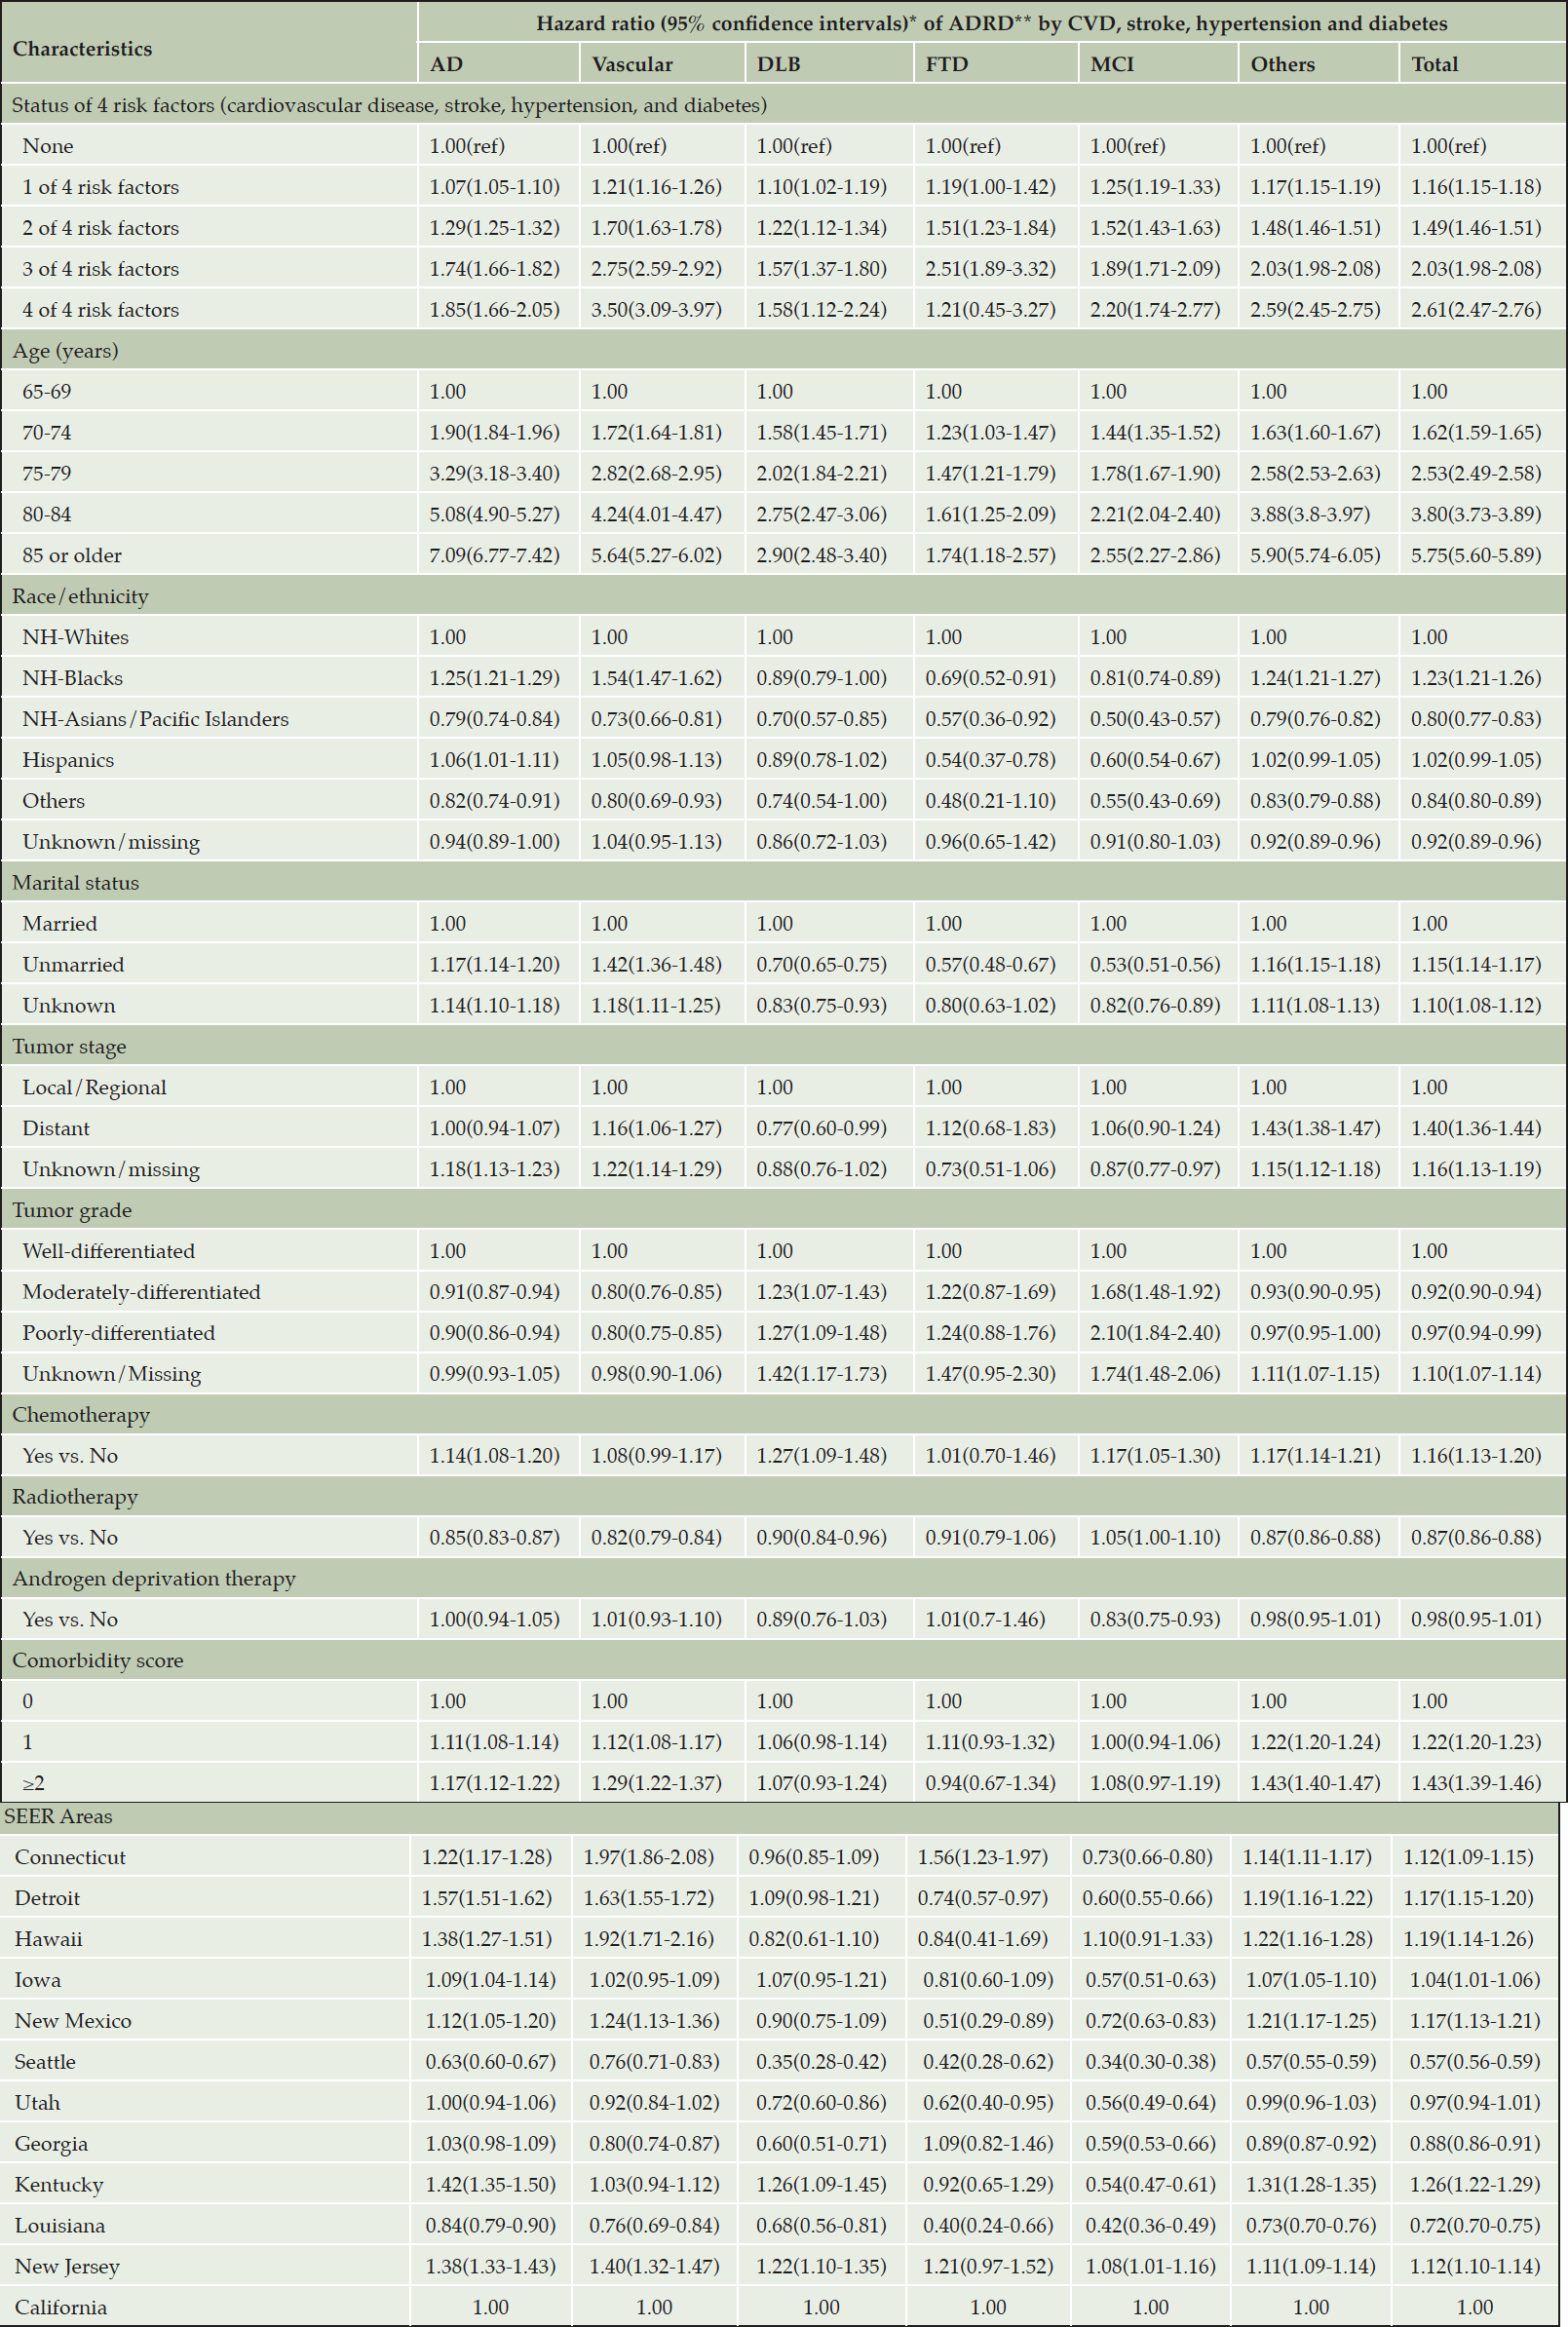Select the 'Louisiana' row label

[x=59, y=2226]
